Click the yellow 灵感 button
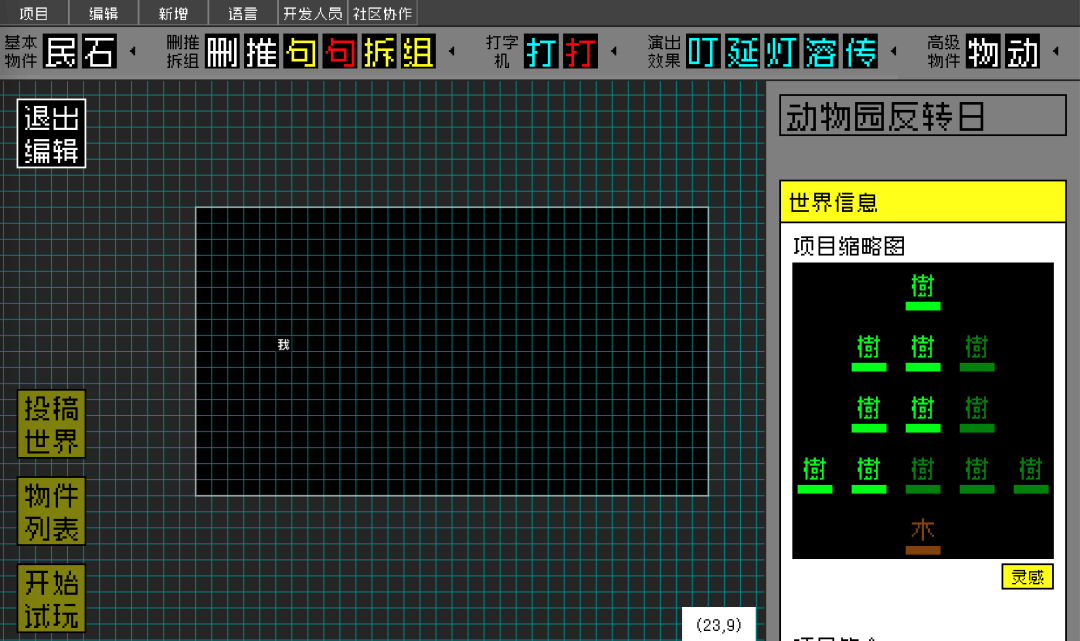This screenshot has width=1080, height=641. [1027, 577]
